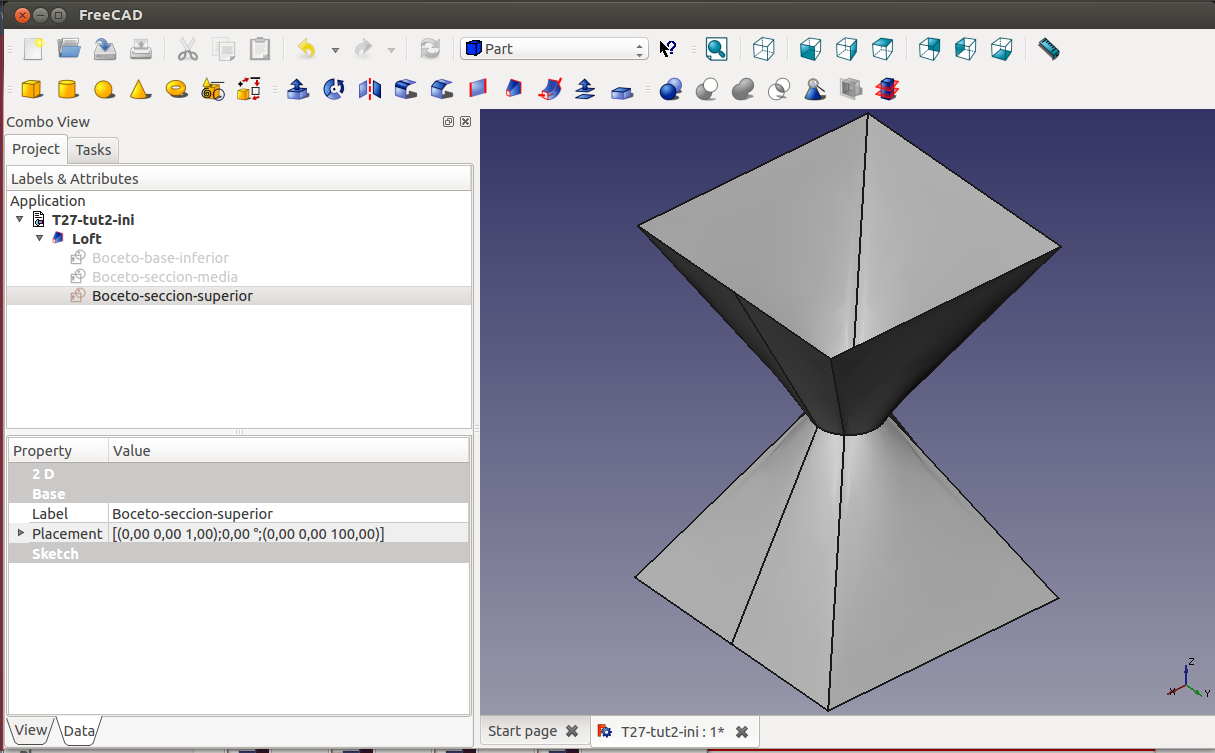The image size is (1215, 753).
Task: Activate the Revolve tool icon
Action: pos(334,90)
